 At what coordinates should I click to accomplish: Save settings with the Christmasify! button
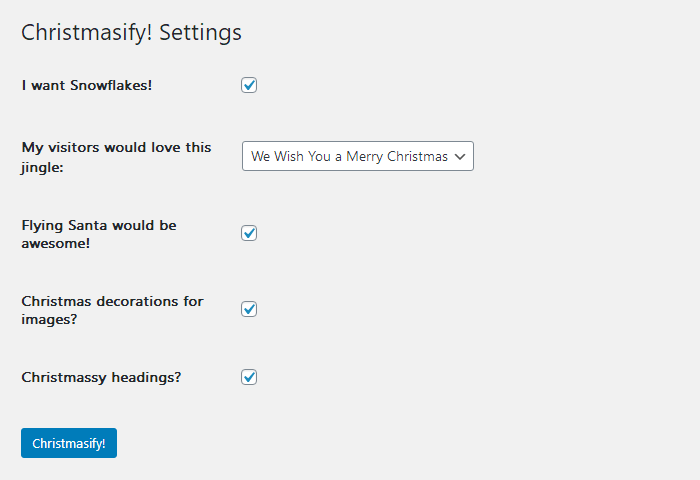click(69, 443)
